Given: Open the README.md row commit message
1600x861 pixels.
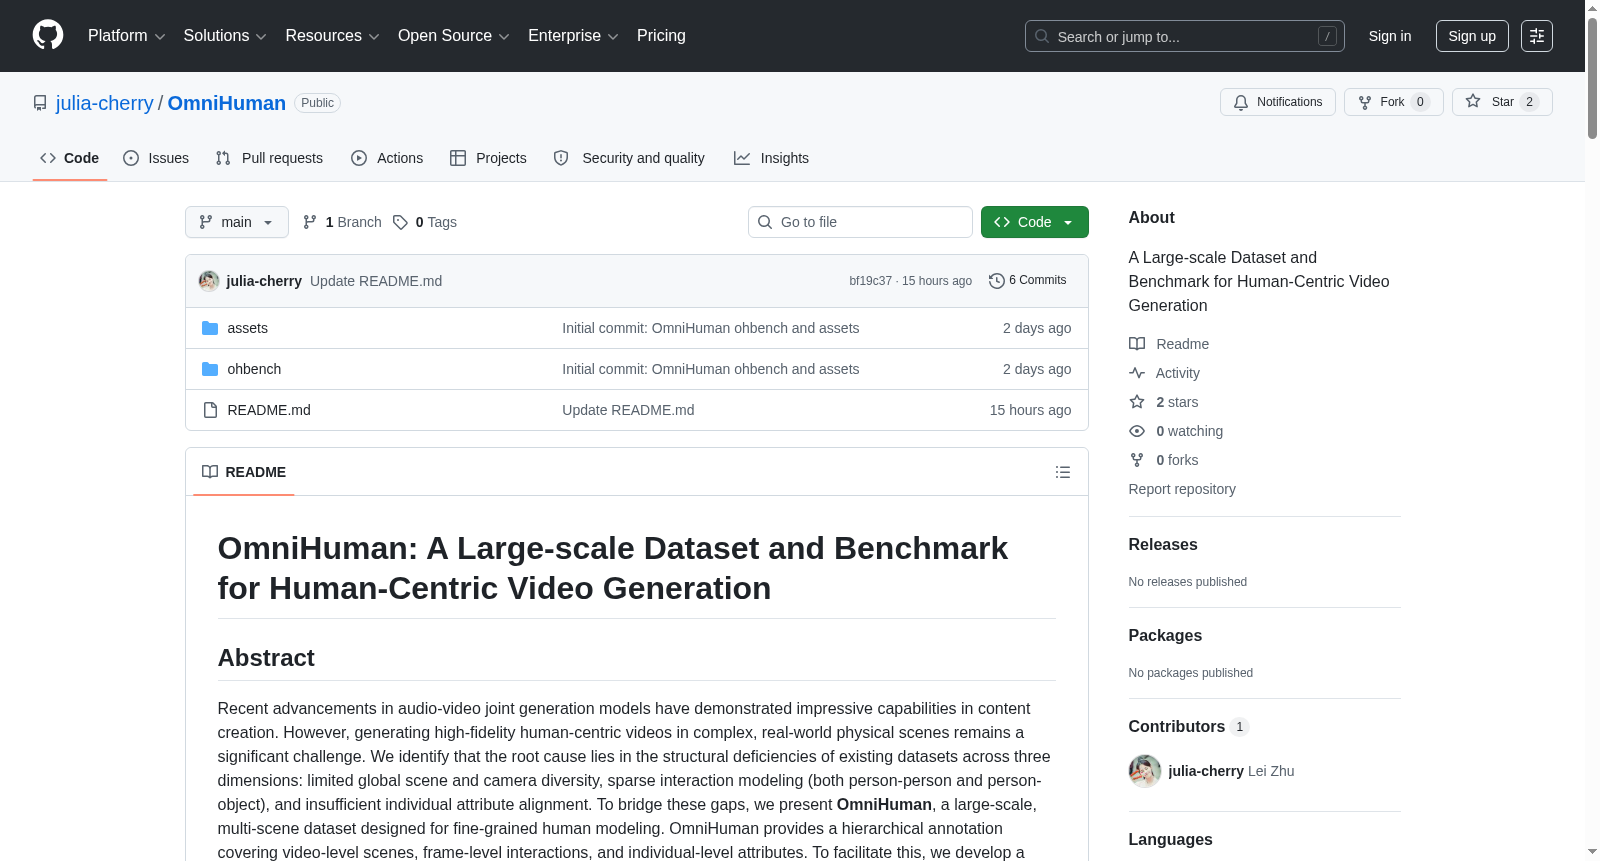Looking at the screenshot, I should click(628, 410).
